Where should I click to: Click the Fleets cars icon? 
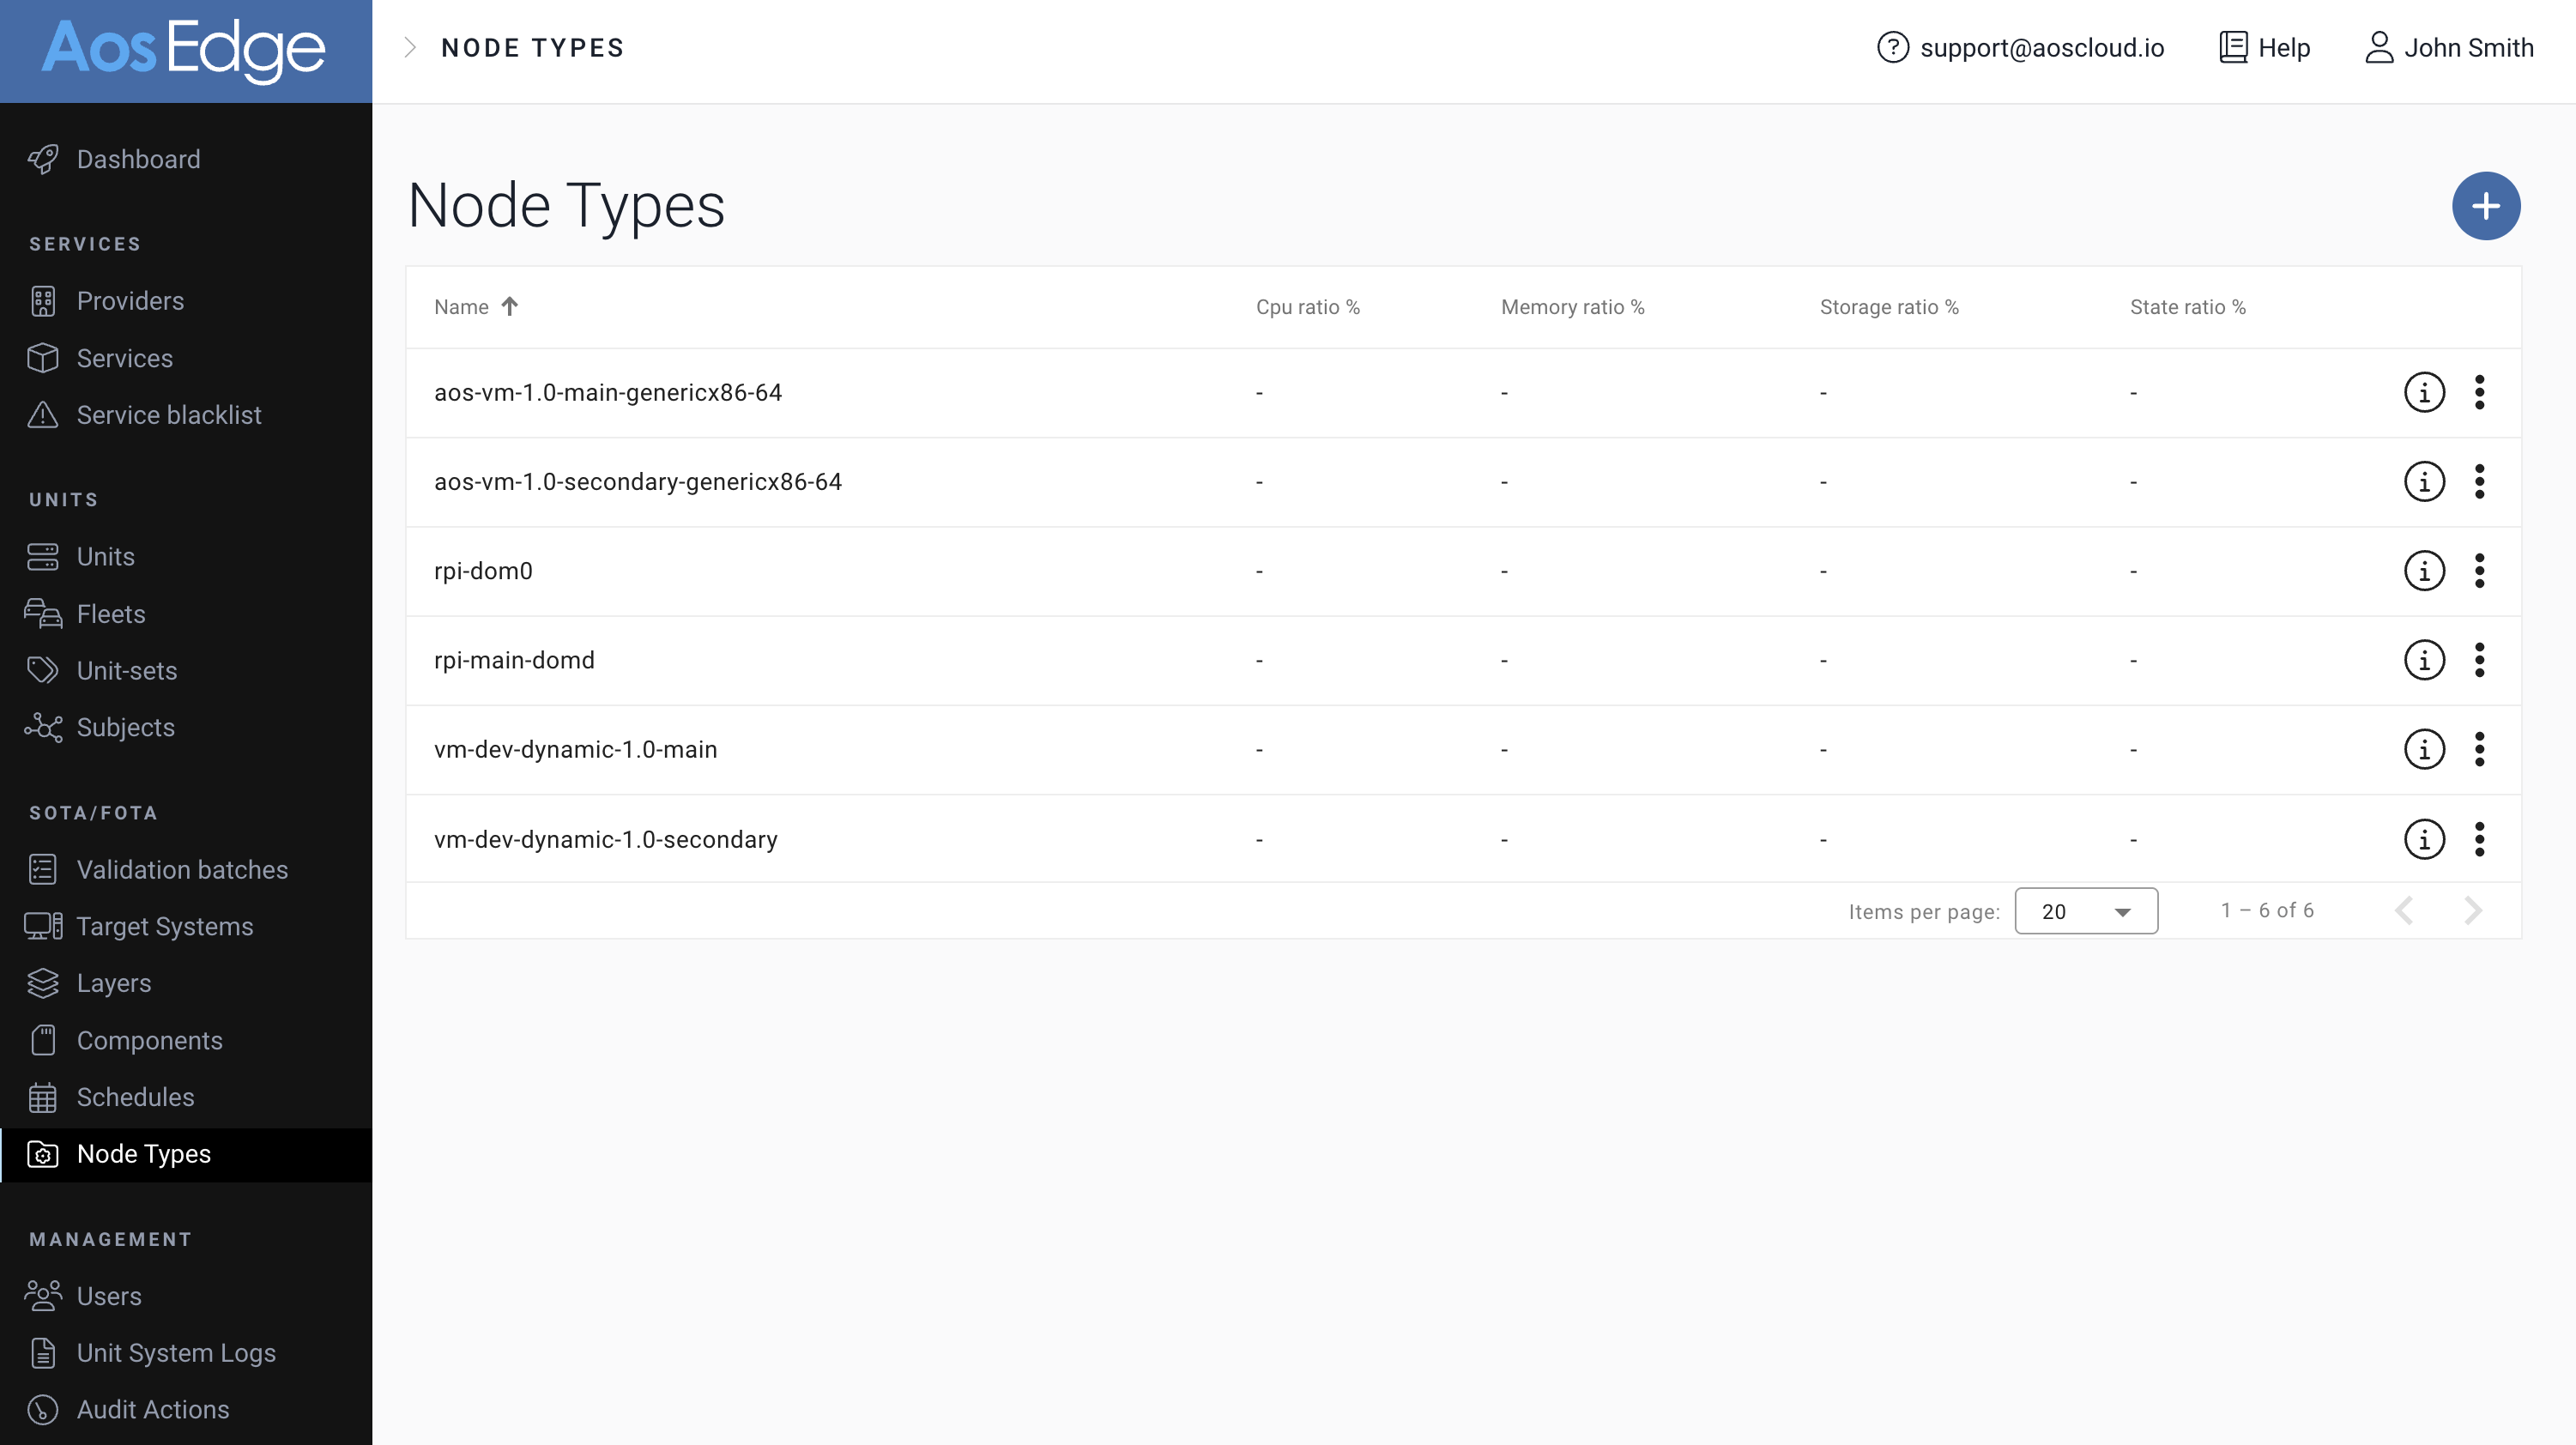[43, 614]
